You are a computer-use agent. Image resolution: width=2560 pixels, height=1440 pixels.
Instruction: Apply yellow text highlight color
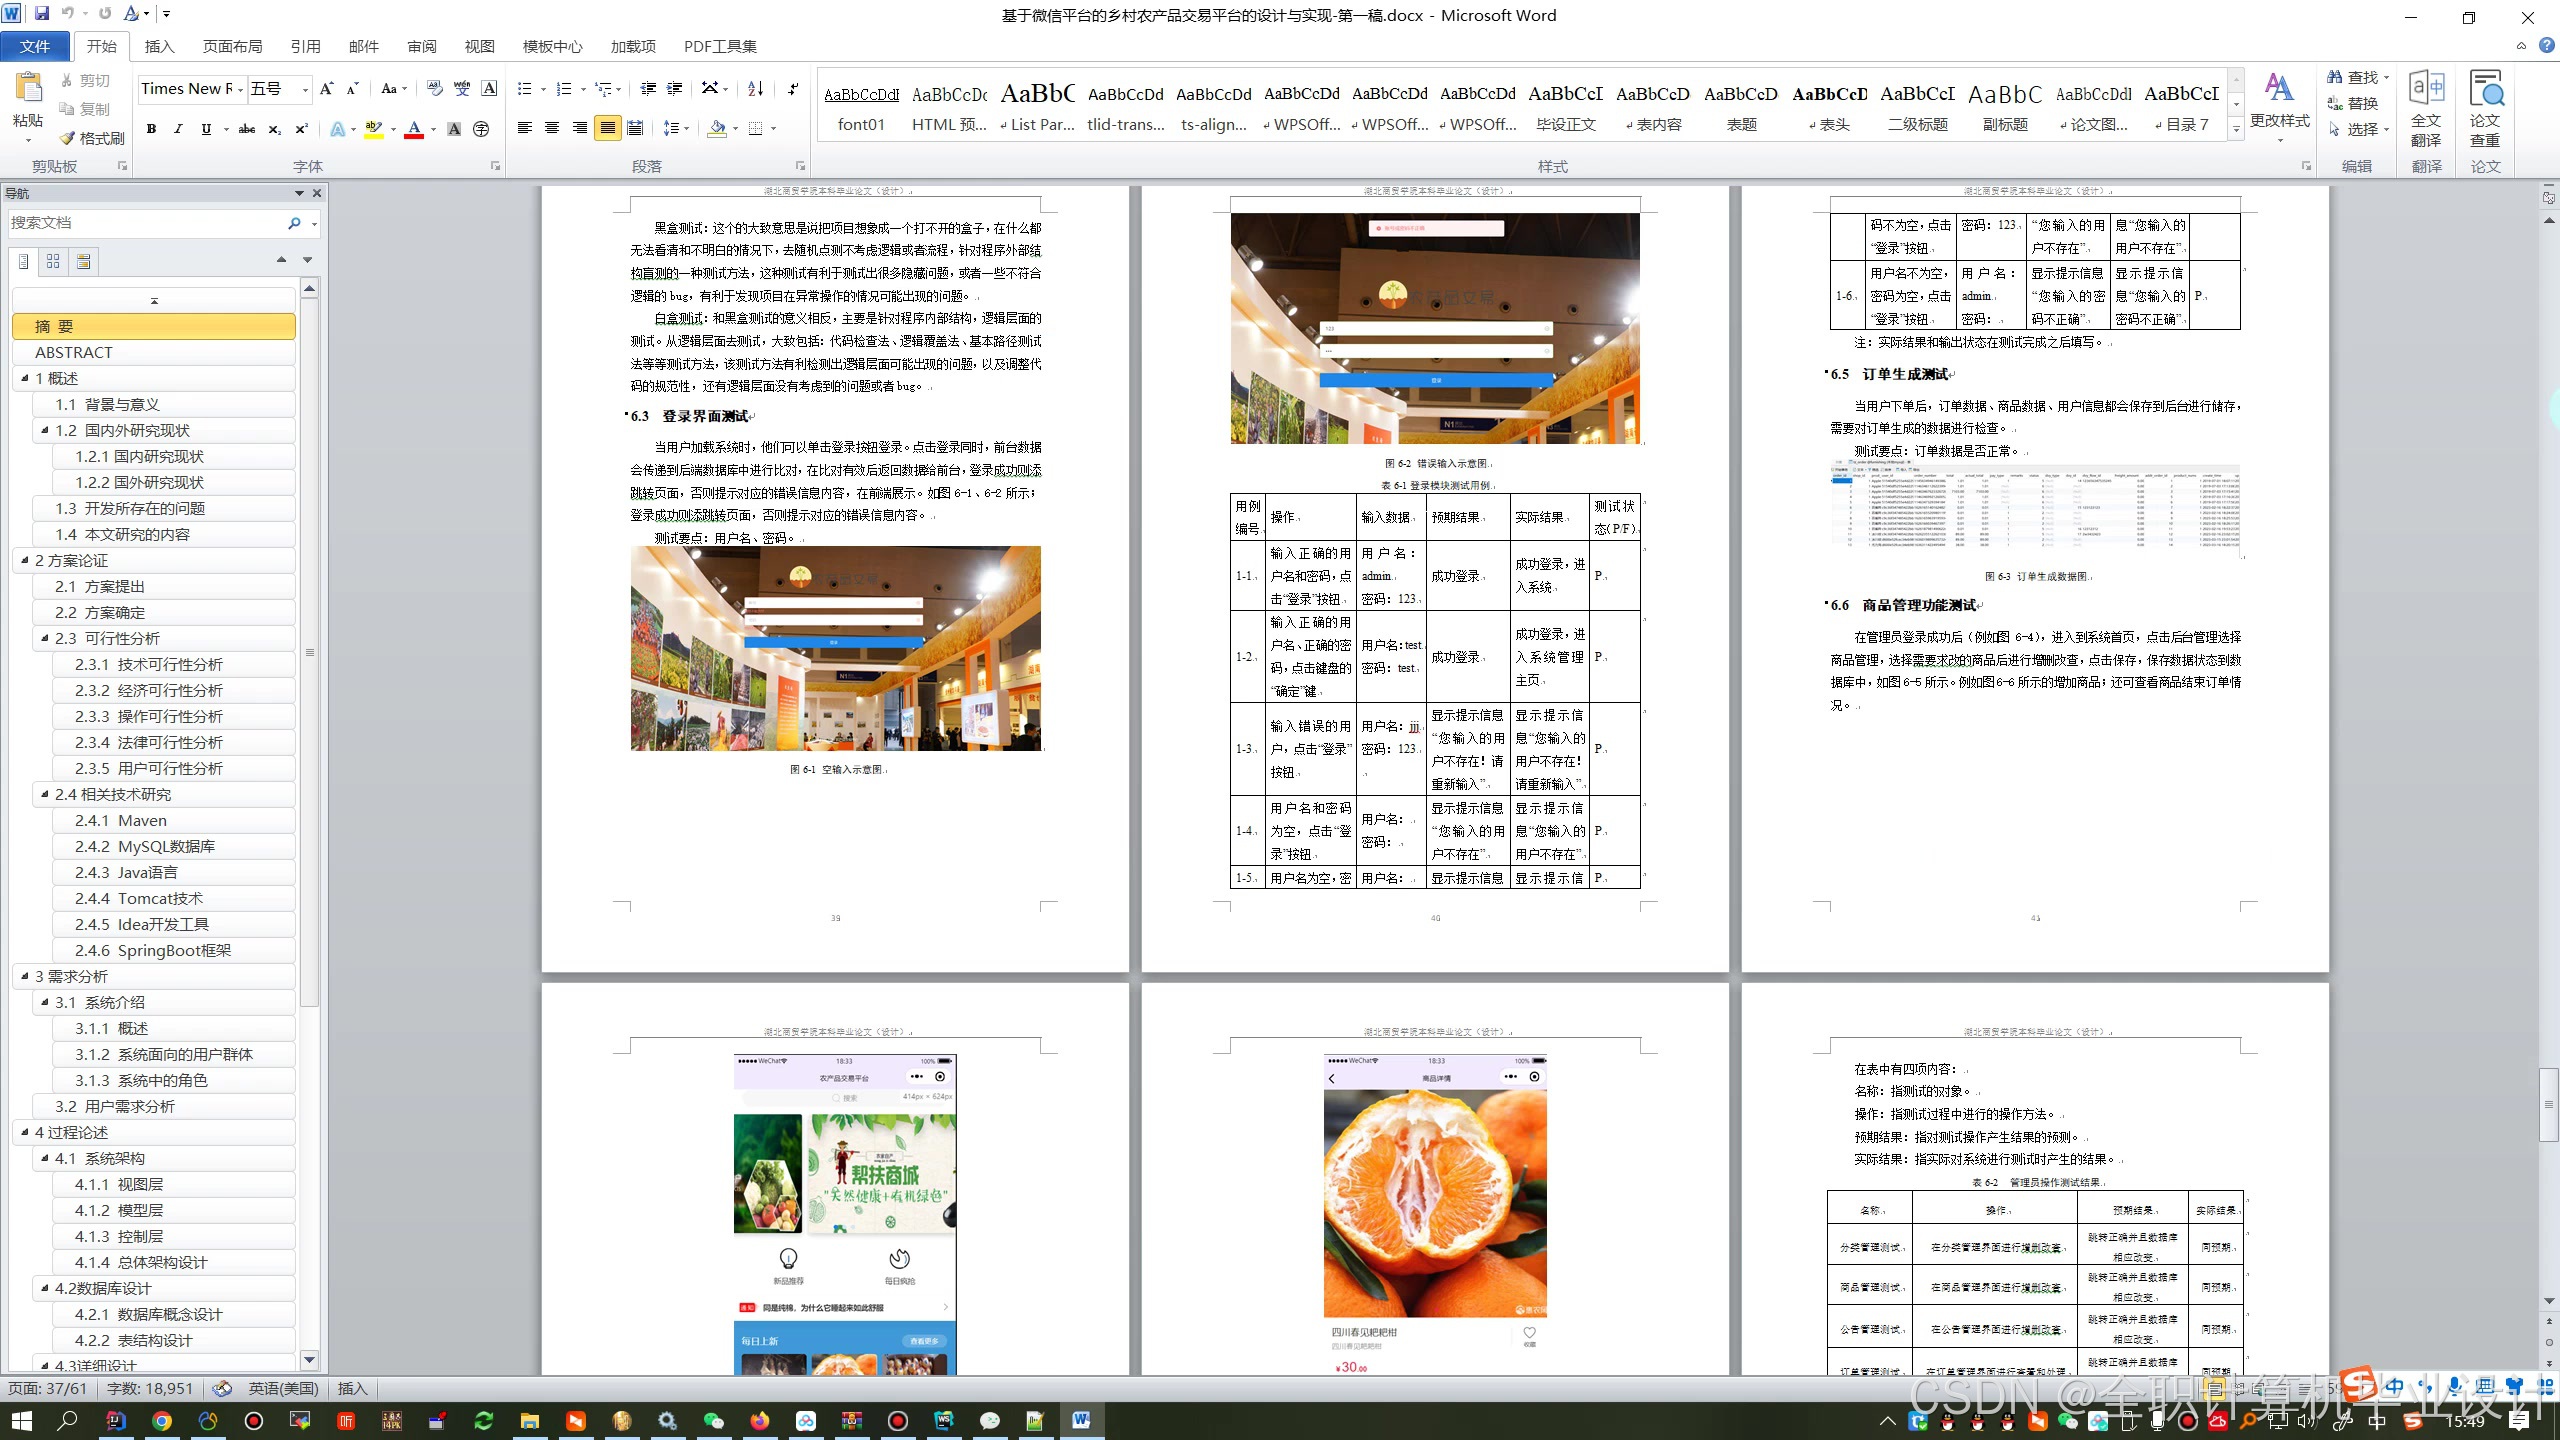click(x=374, y=129)
